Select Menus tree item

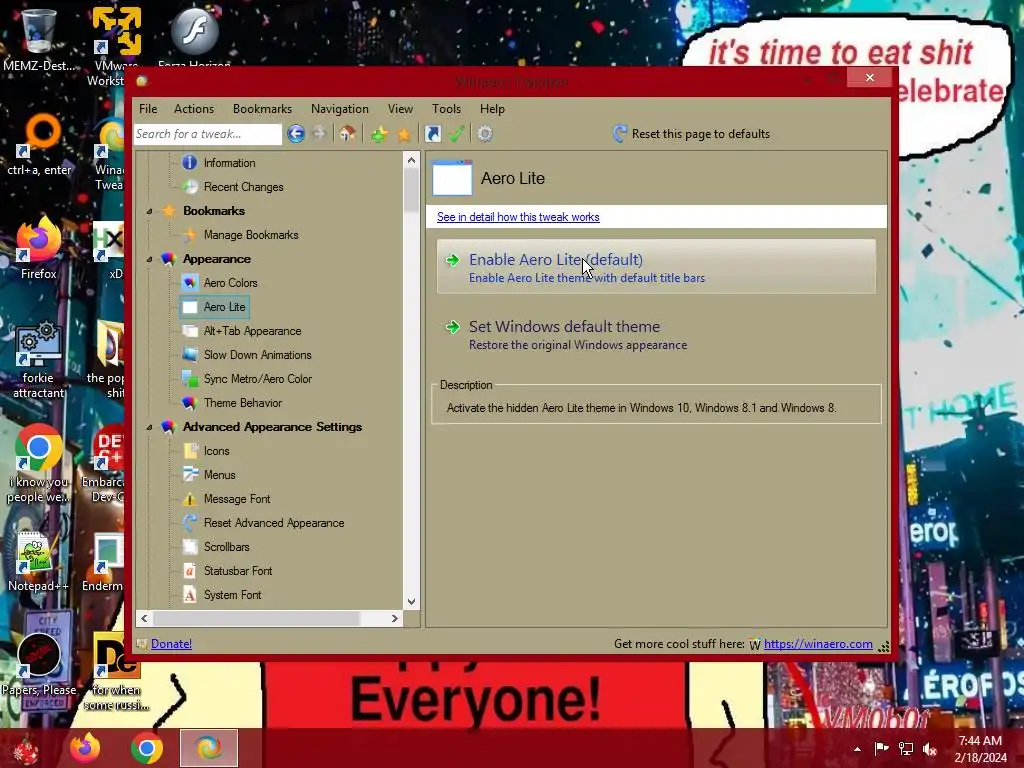[219, 475]
